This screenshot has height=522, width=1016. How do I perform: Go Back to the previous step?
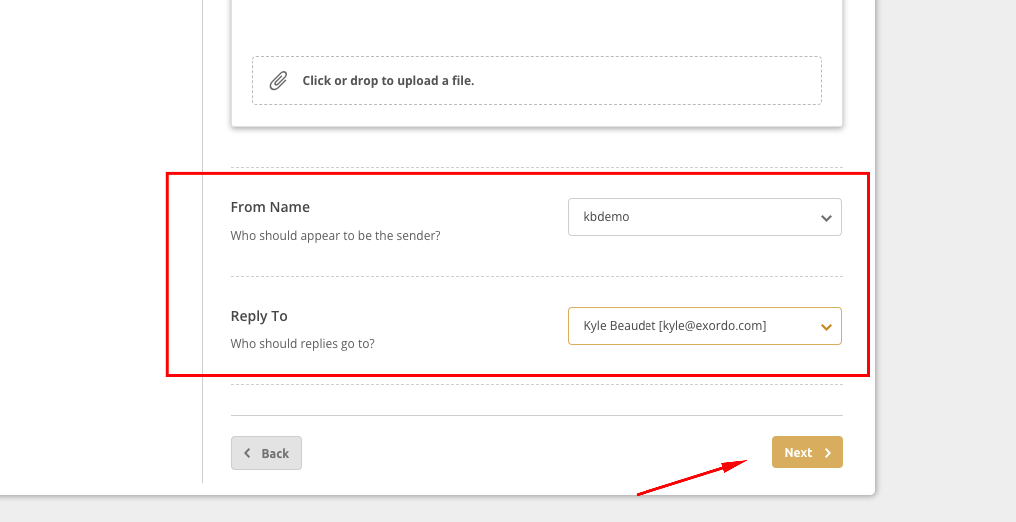click(266, 453)
